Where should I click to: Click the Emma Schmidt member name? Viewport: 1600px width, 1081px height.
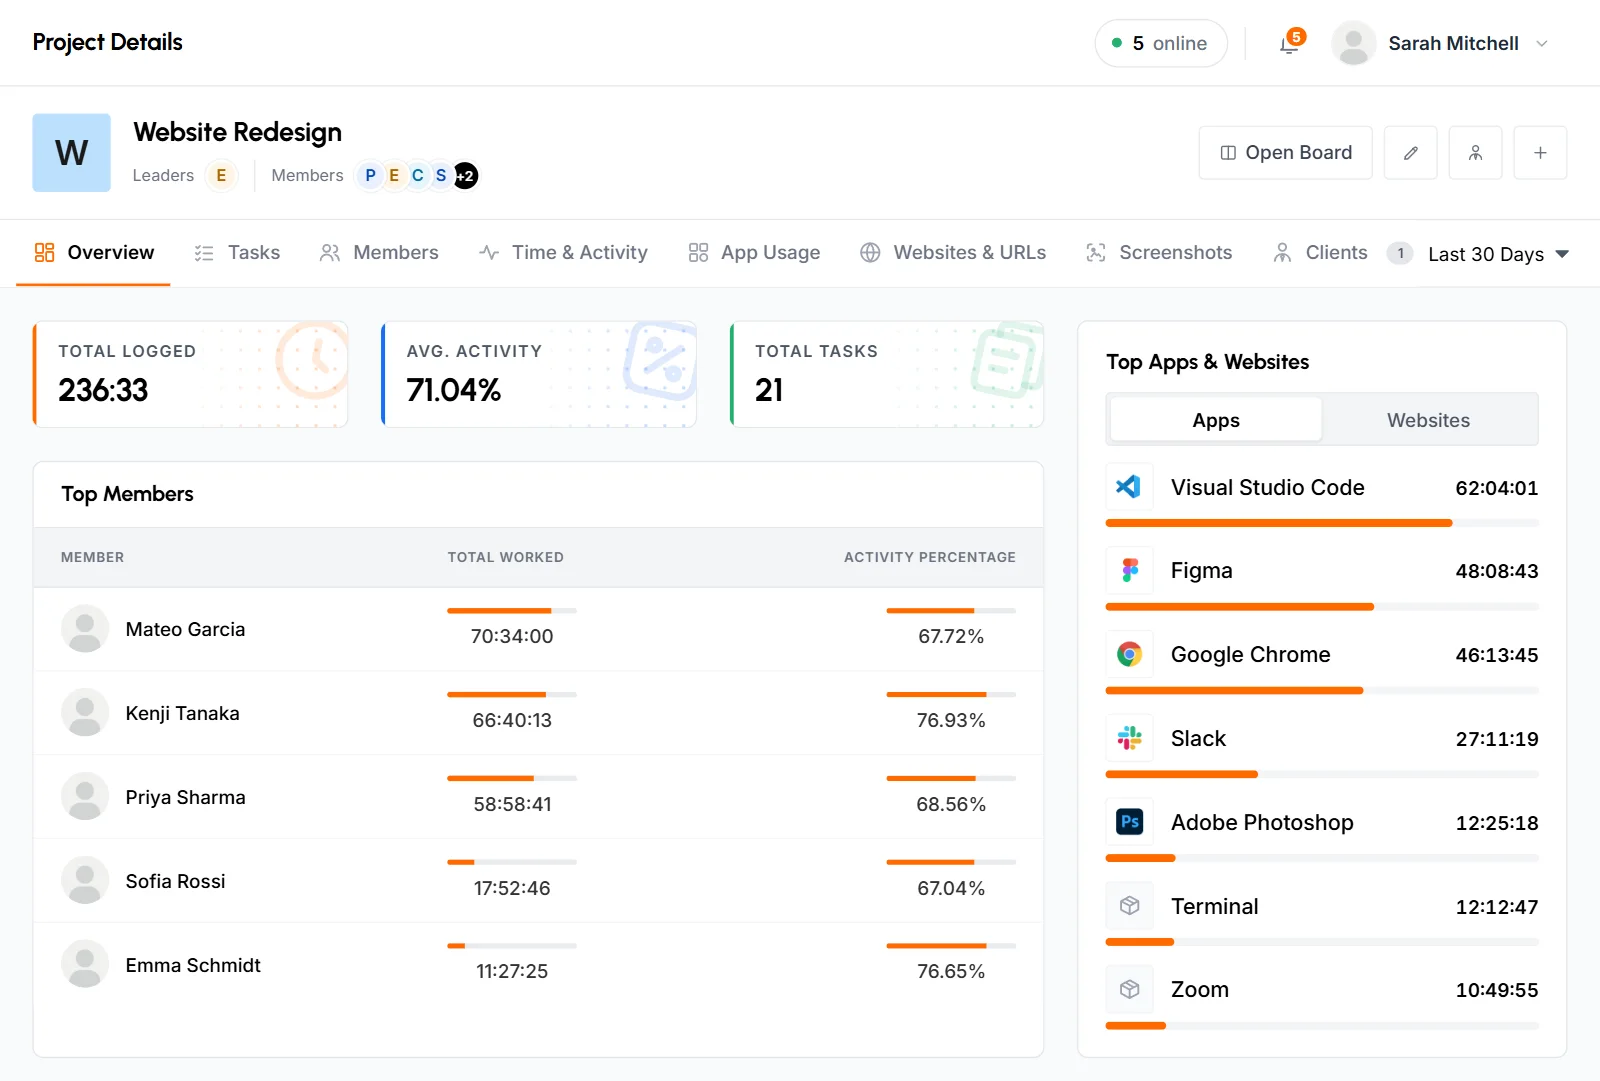(193, 966)
